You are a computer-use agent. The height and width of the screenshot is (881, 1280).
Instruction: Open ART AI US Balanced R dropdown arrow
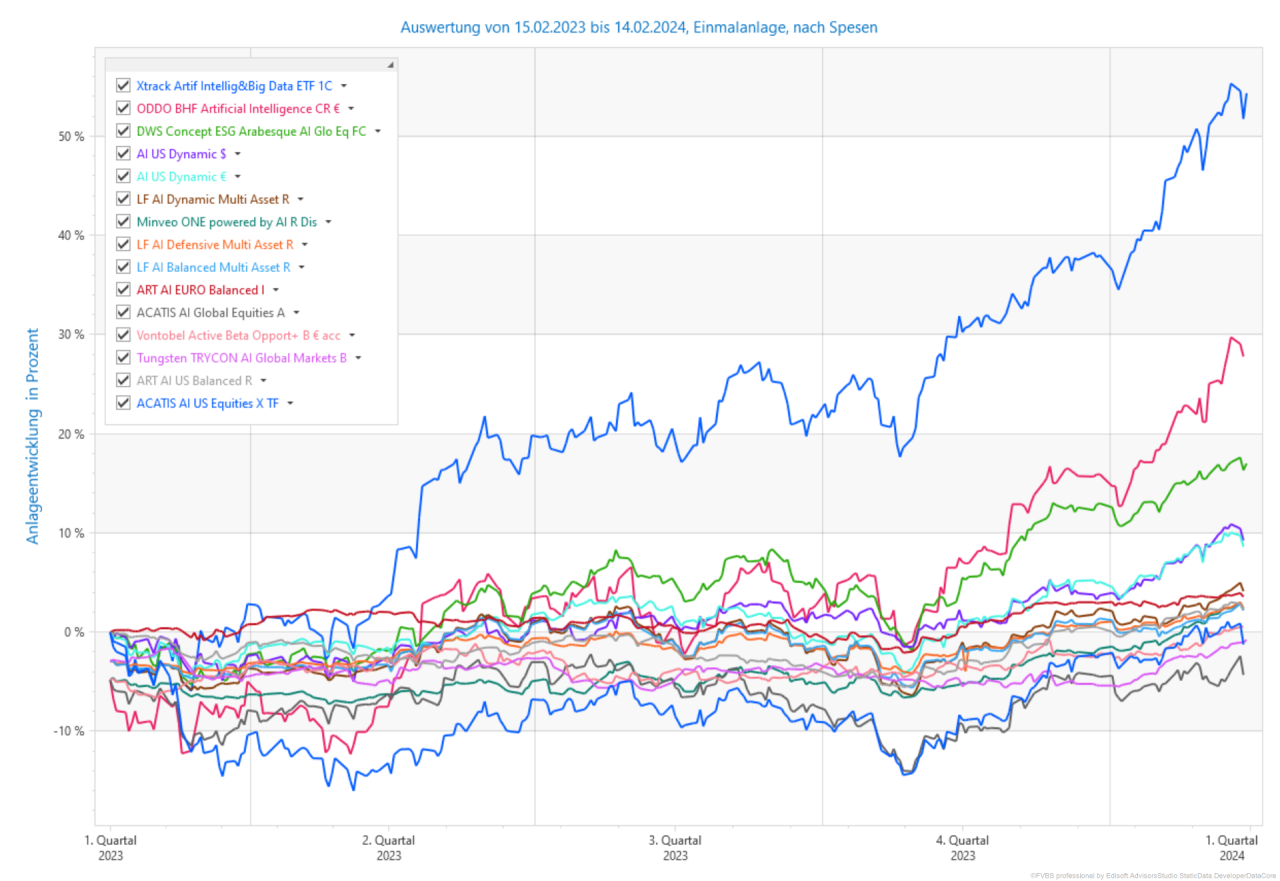pyautogui.click(x=263, y=381)
